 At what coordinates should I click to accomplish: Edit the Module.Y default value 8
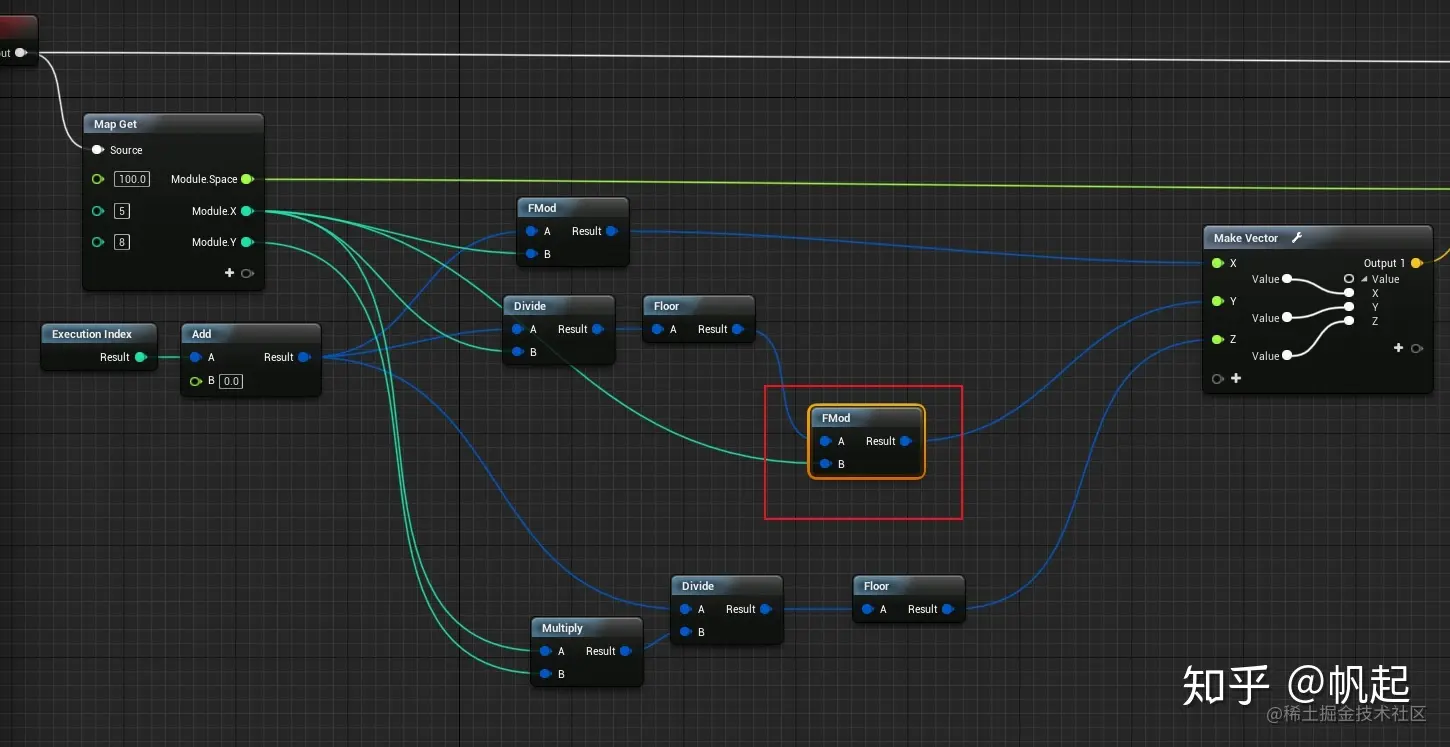(x=122, y=242)
